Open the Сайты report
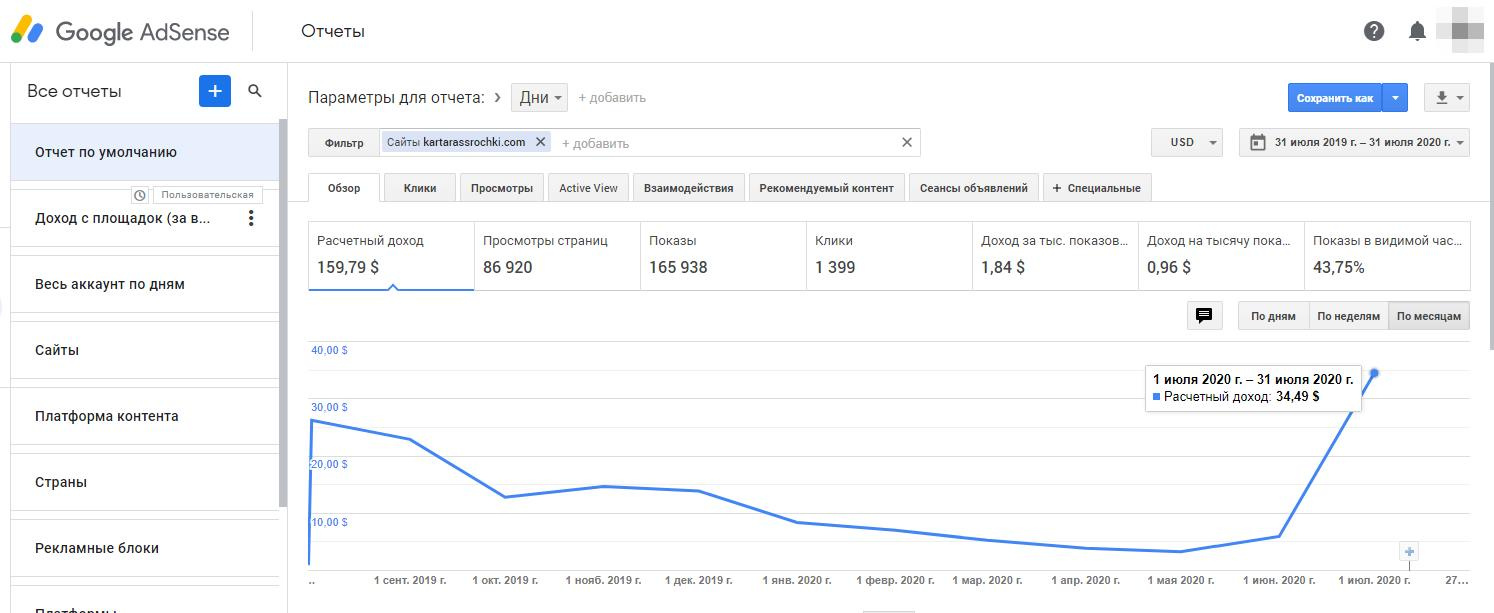This screenshot has width=1494, height=613. (x=145, y=350)
